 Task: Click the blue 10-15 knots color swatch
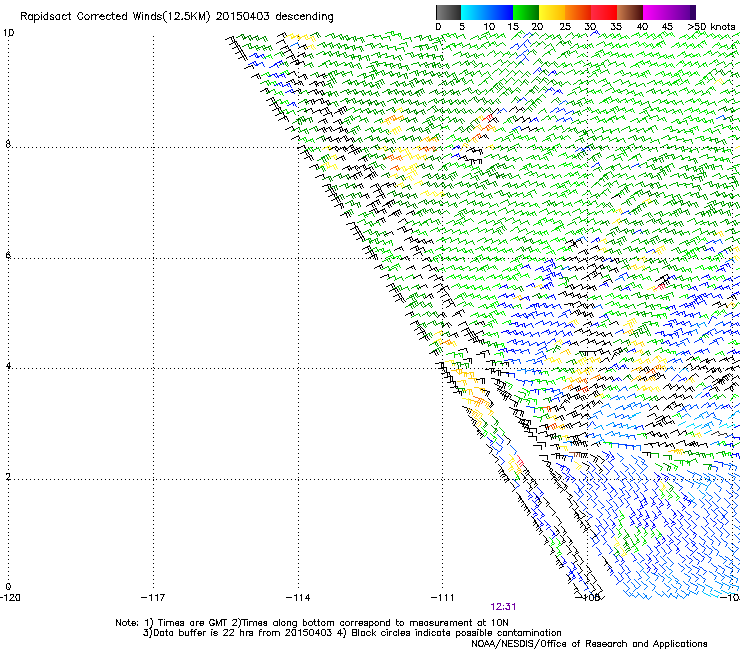(x=500, y=12)
